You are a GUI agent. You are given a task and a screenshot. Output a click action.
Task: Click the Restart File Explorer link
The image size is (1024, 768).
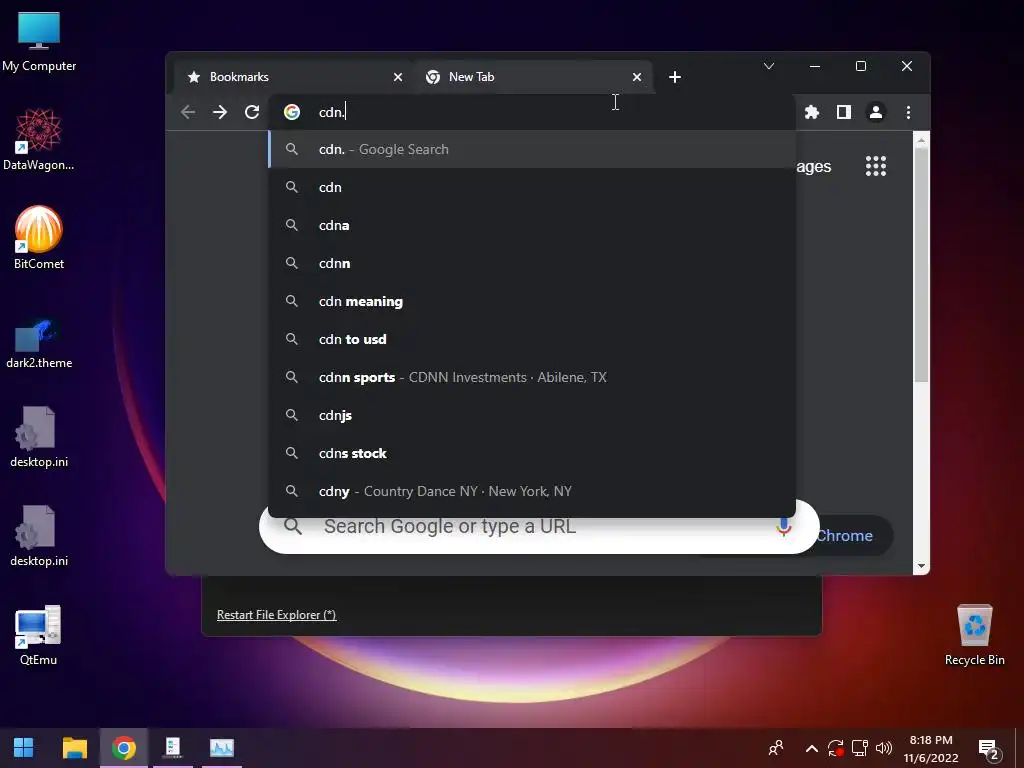tap(276, 615)
